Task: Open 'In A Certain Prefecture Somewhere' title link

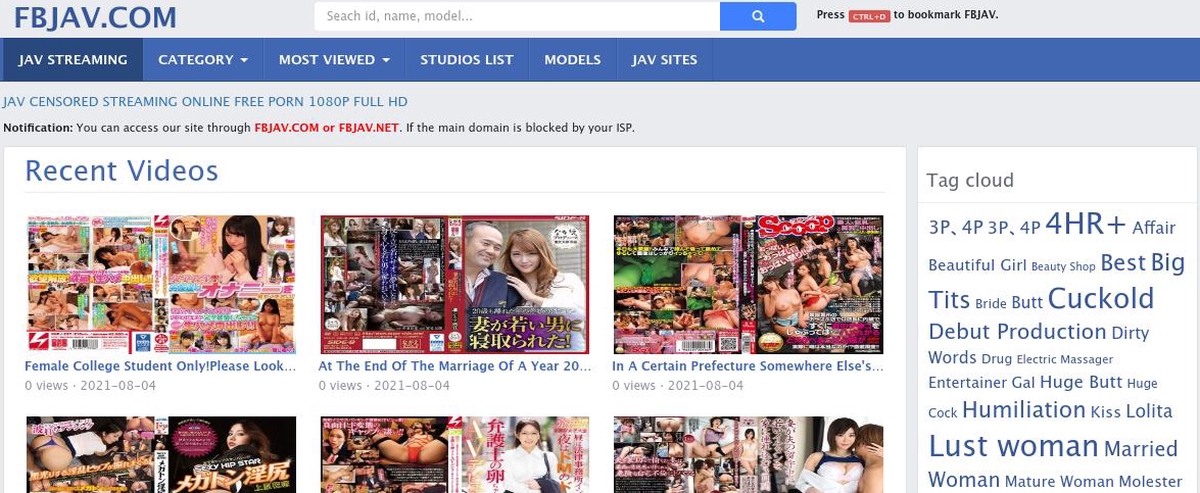Action: 748,367
